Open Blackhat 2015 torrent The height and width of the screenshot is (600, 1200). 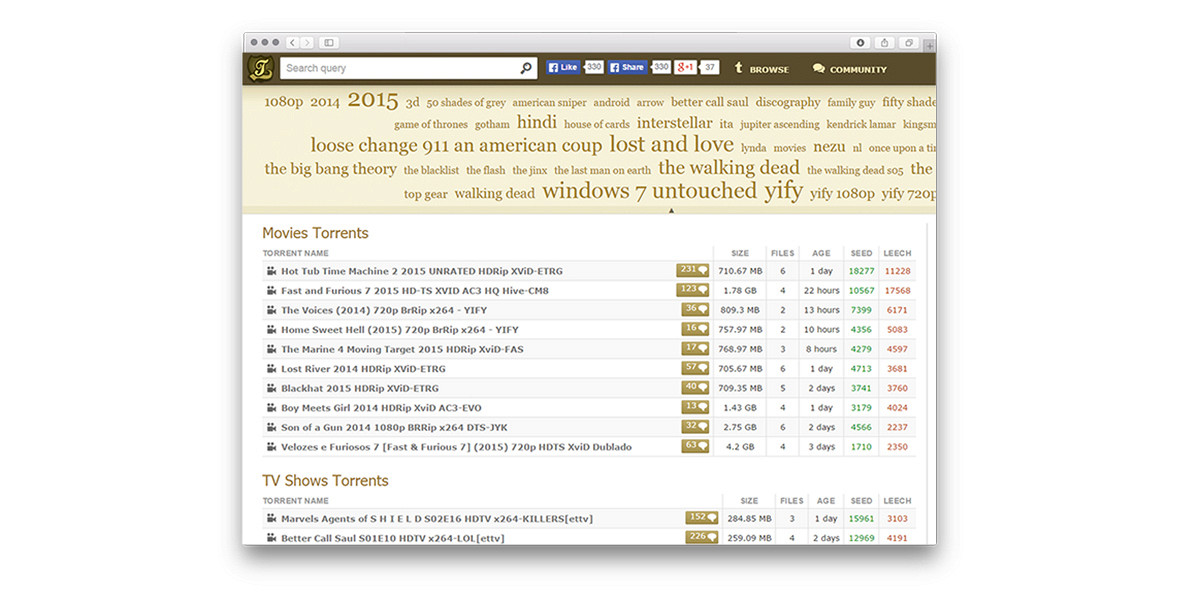(x=359, y=388)
